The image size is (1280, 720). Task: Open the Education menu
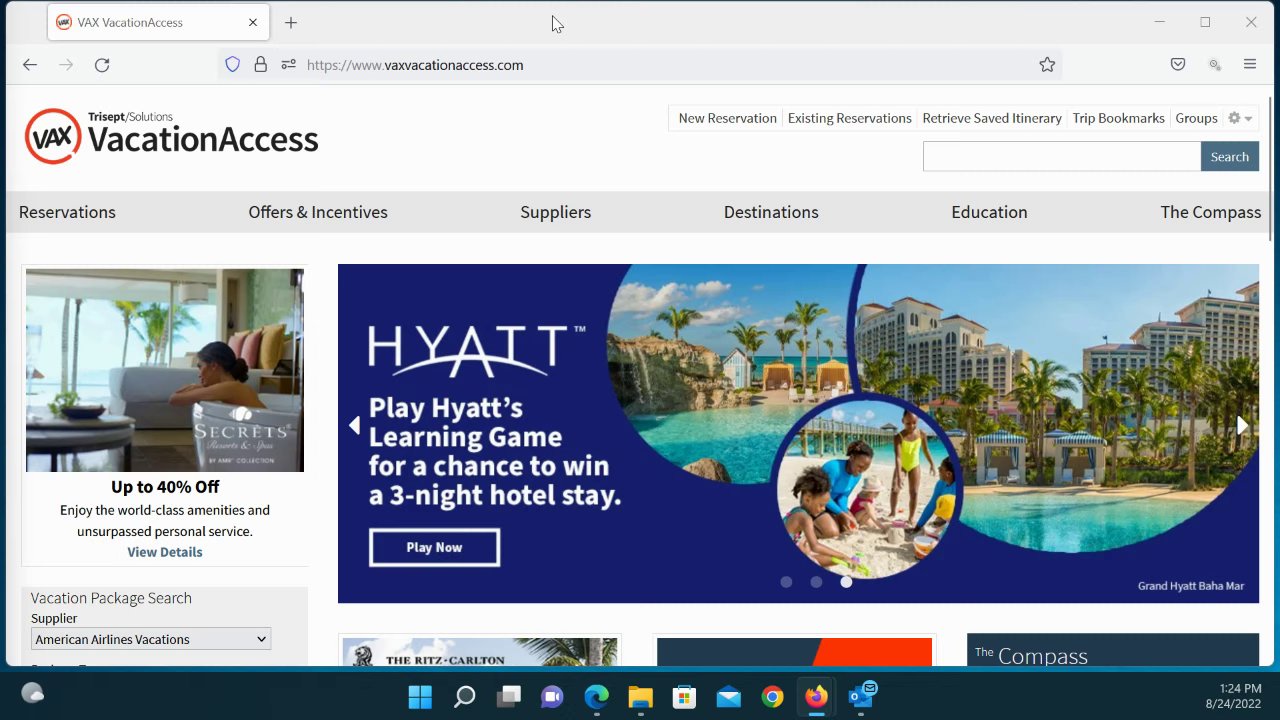989,212
